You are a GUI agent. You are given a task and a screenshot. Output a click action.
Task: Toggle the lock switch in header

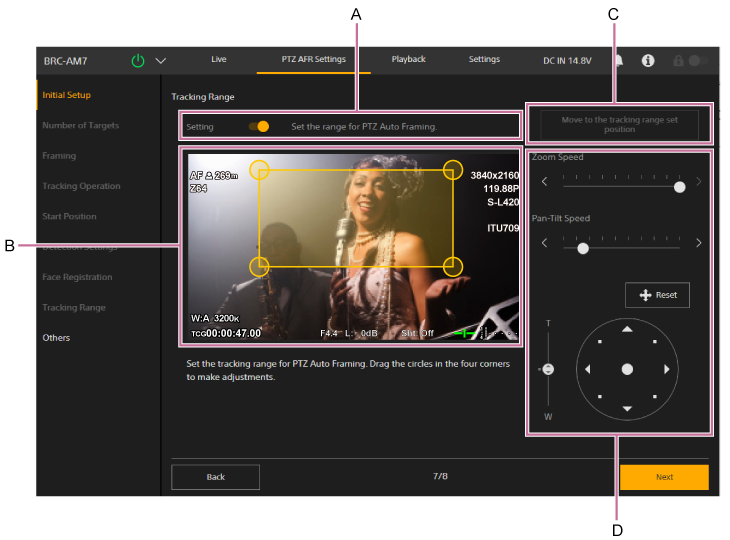[x=698, y=61]
